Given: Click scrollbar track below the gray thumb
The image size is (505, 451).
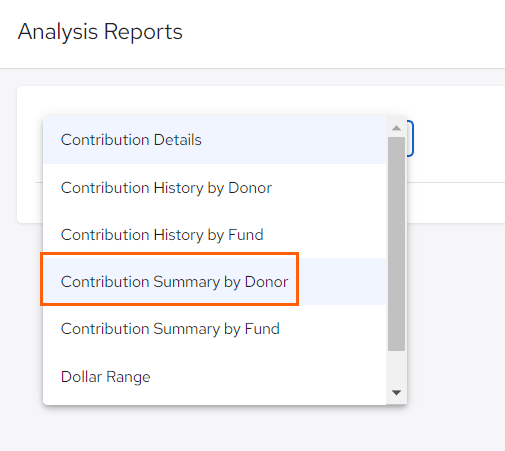Looking at the screenshot, I should pos(396,368).
